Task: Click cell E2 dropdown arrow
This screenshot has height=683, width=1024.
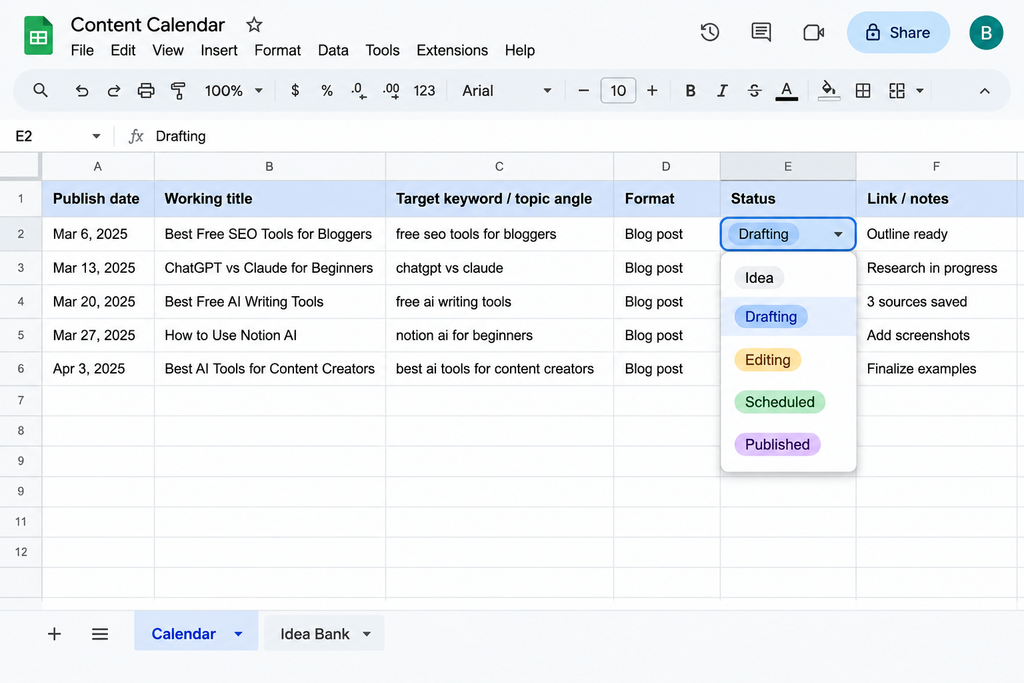Action: 838,234
